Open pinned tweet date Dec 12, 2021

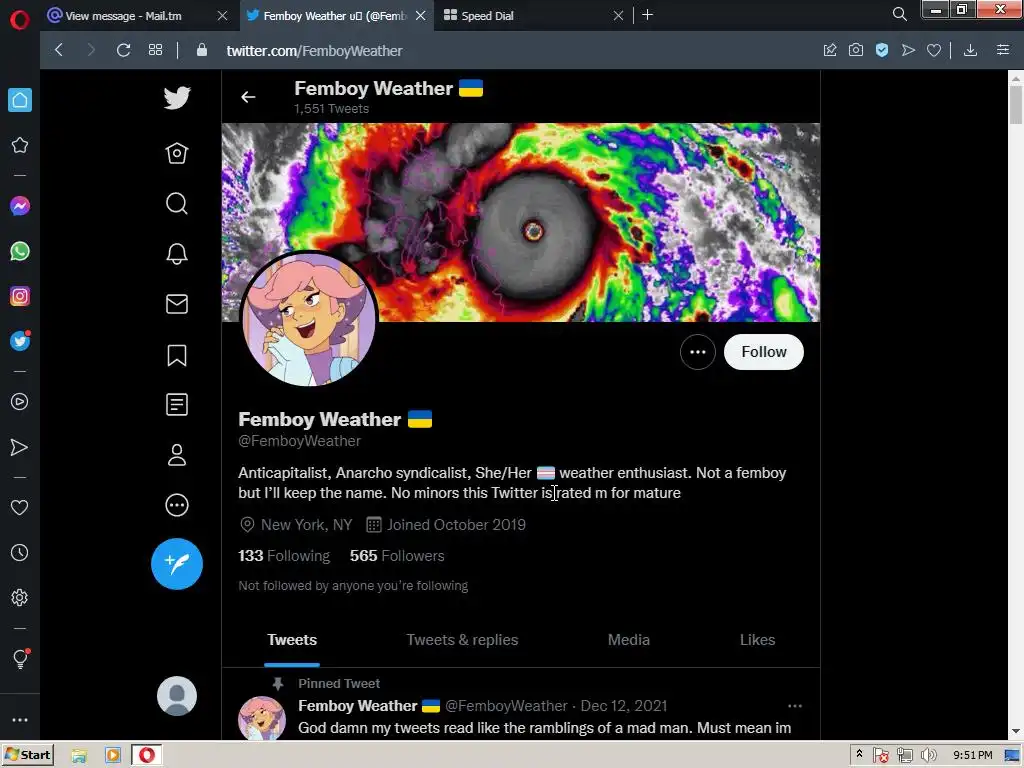pyautogui.click(x=624, y=706)
